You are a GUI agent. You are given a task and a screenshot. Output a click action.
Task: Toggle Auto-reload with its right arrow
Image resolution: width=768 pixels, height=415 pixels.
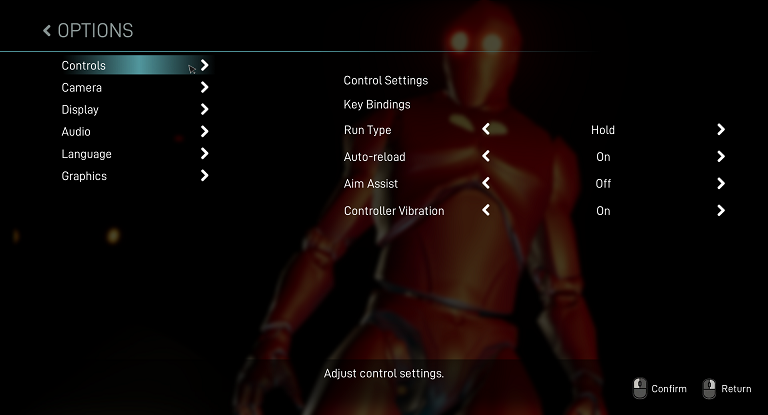click(720, 157)
